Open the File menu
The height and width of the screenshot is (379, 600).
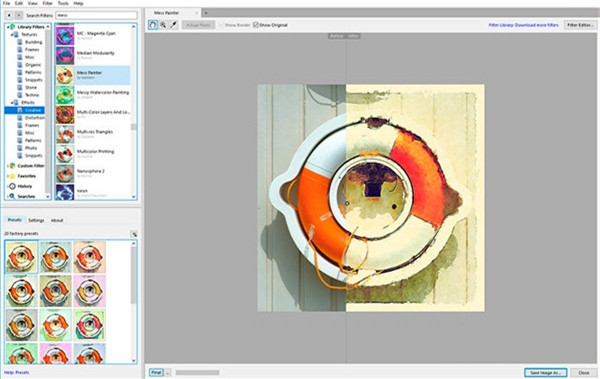6,3
